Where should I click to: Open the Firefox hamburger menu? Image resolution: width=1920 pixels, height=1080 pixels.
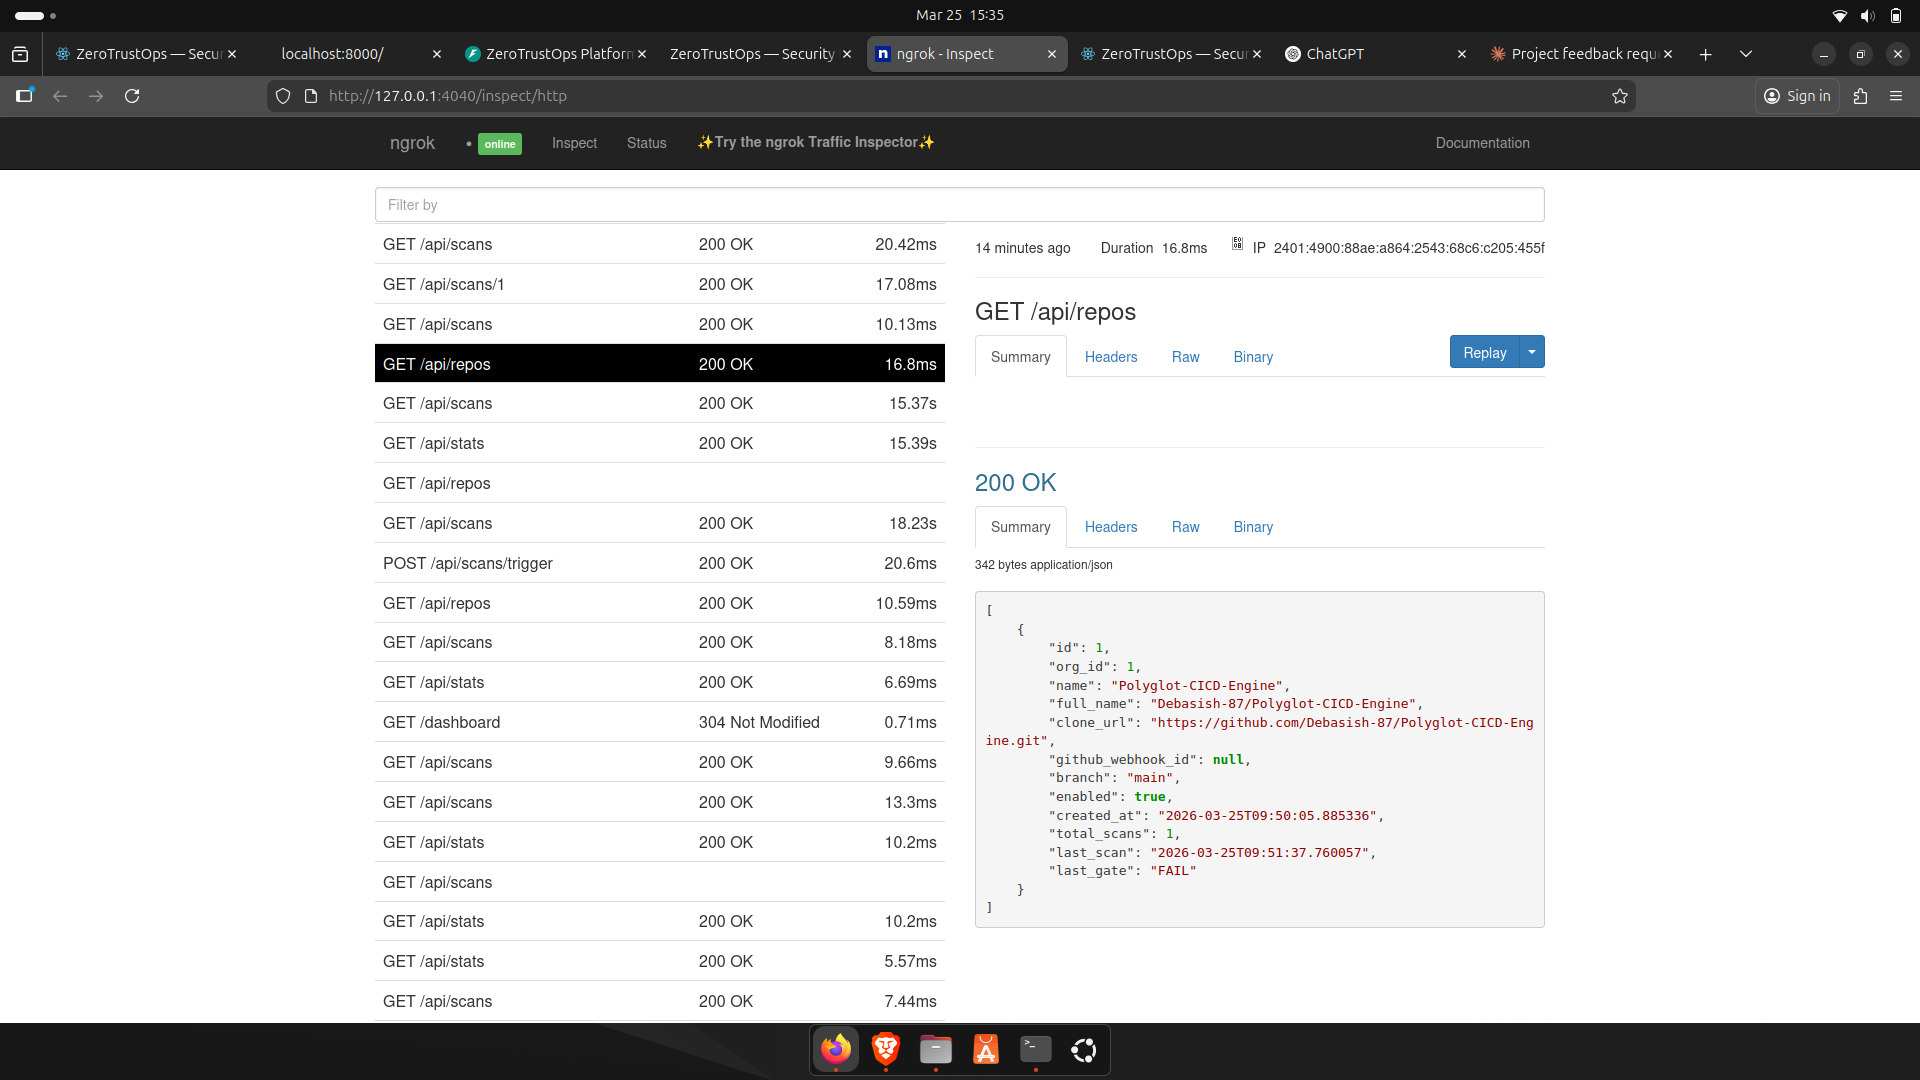(1896, 96)
